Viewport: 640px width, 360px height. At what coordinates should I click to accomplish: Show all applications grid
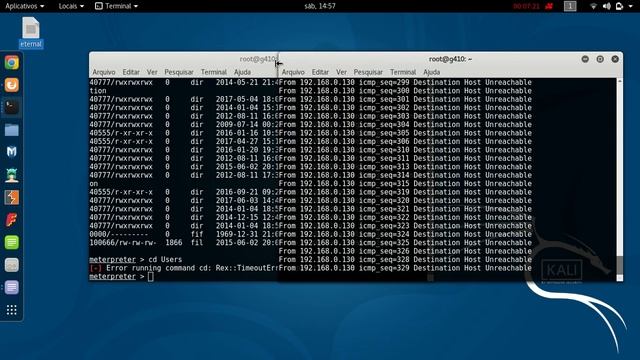[11, 310]
